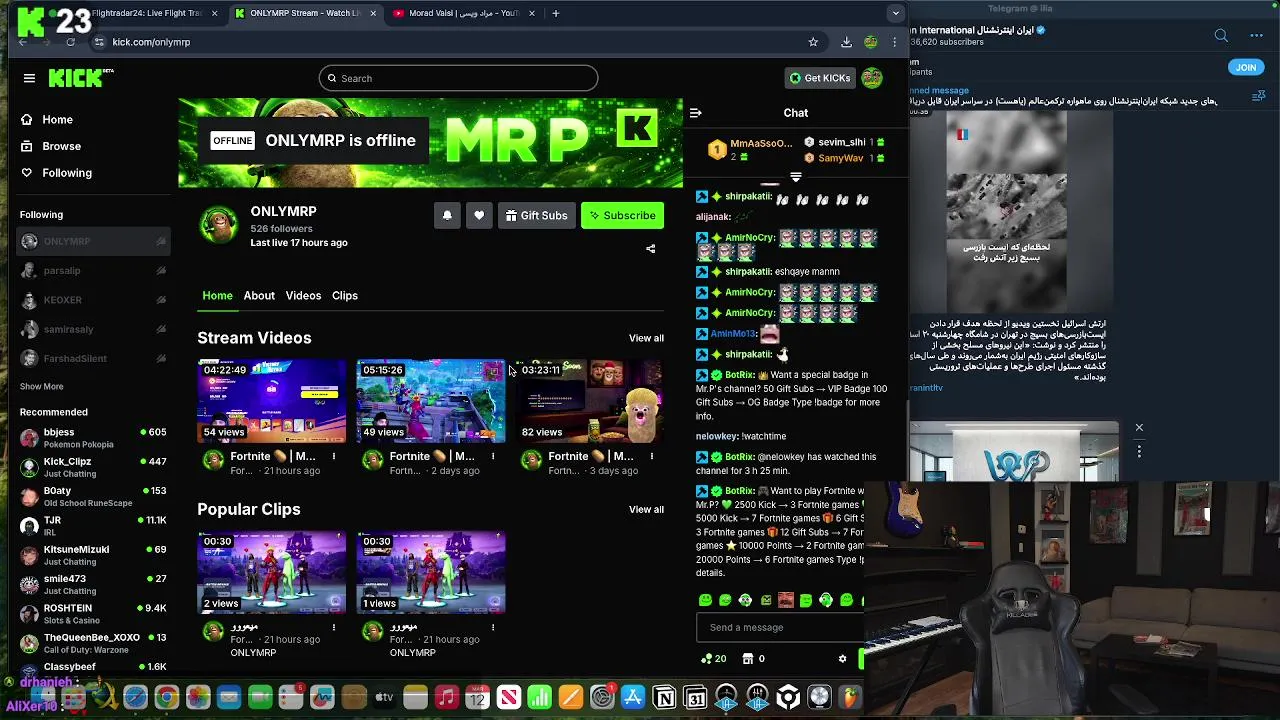The width and height of the screenshot is (1280, 720).
Task: Click the Kick search field
Action: pos(459,78)
